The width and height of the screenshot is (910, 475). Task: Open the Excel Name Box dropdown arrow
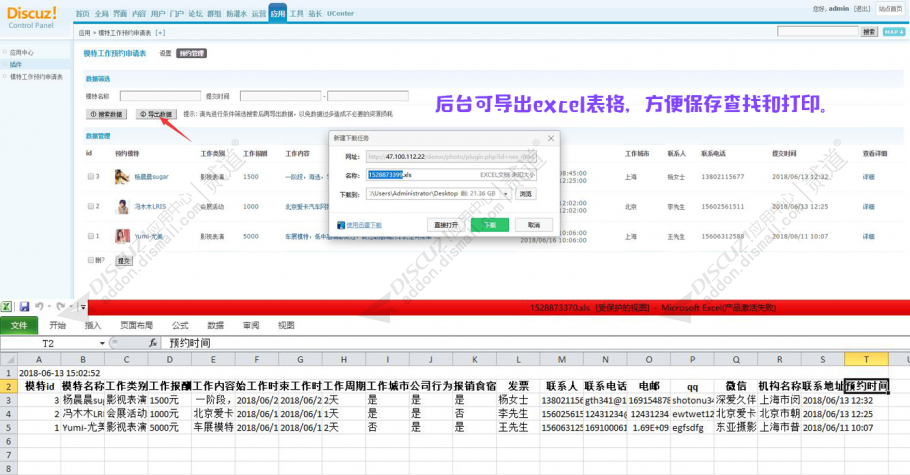pos(102,343)
